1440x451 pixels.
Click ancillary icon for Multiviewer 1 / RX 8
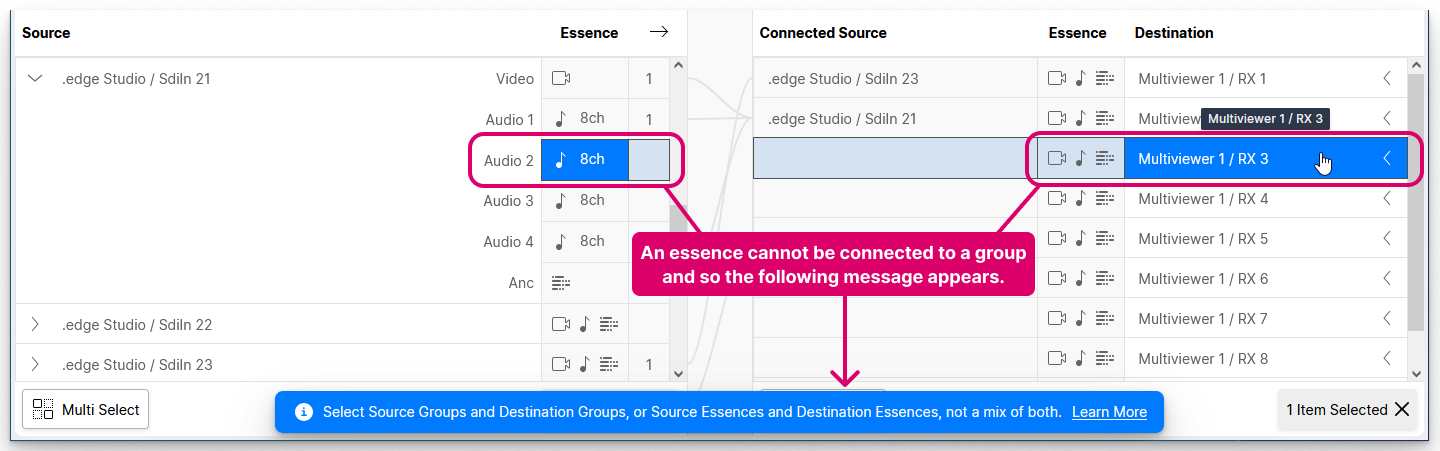pyautogui.click(x=1104, y=359)
